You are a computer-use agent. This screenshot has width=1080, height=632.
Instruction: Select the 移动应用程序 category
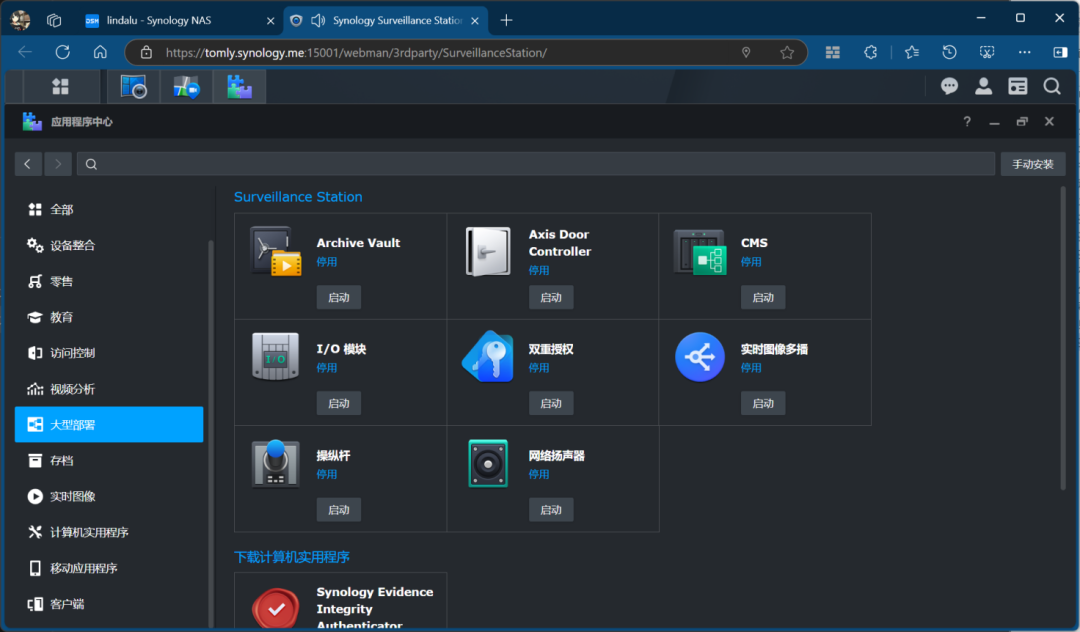tap(109, 568)
